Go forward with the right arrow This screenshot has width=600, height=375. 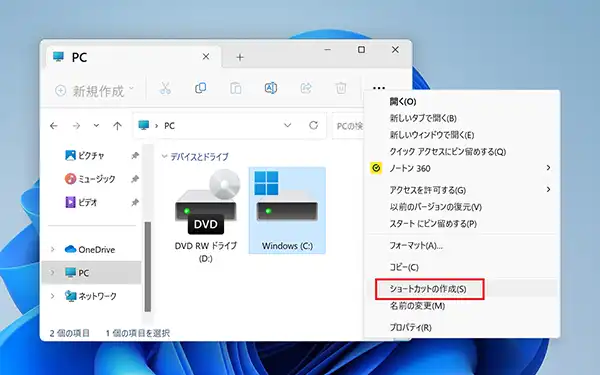[76, 126]
